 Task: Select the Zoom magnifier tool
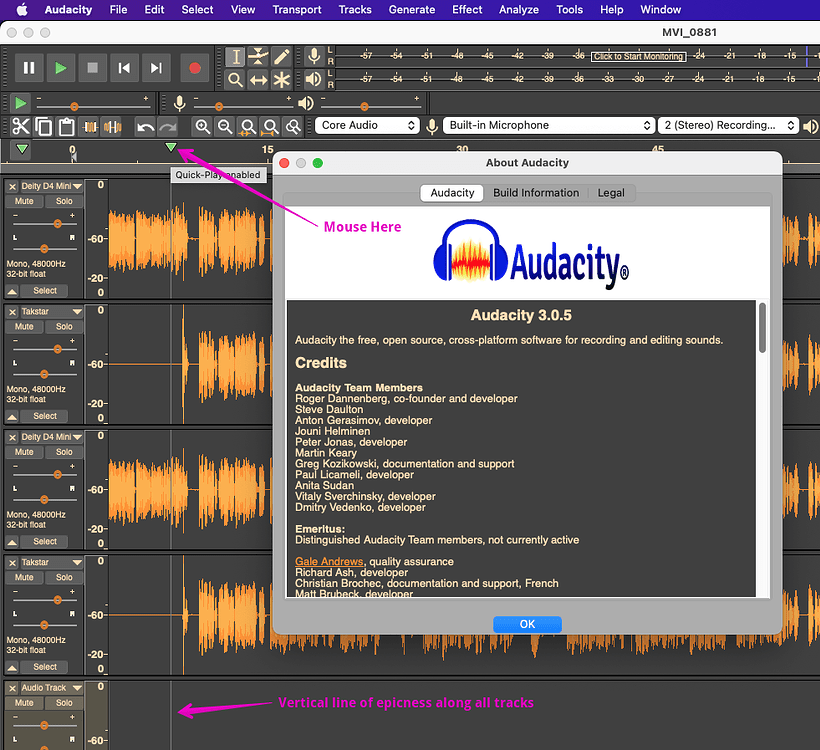(235, 79)
